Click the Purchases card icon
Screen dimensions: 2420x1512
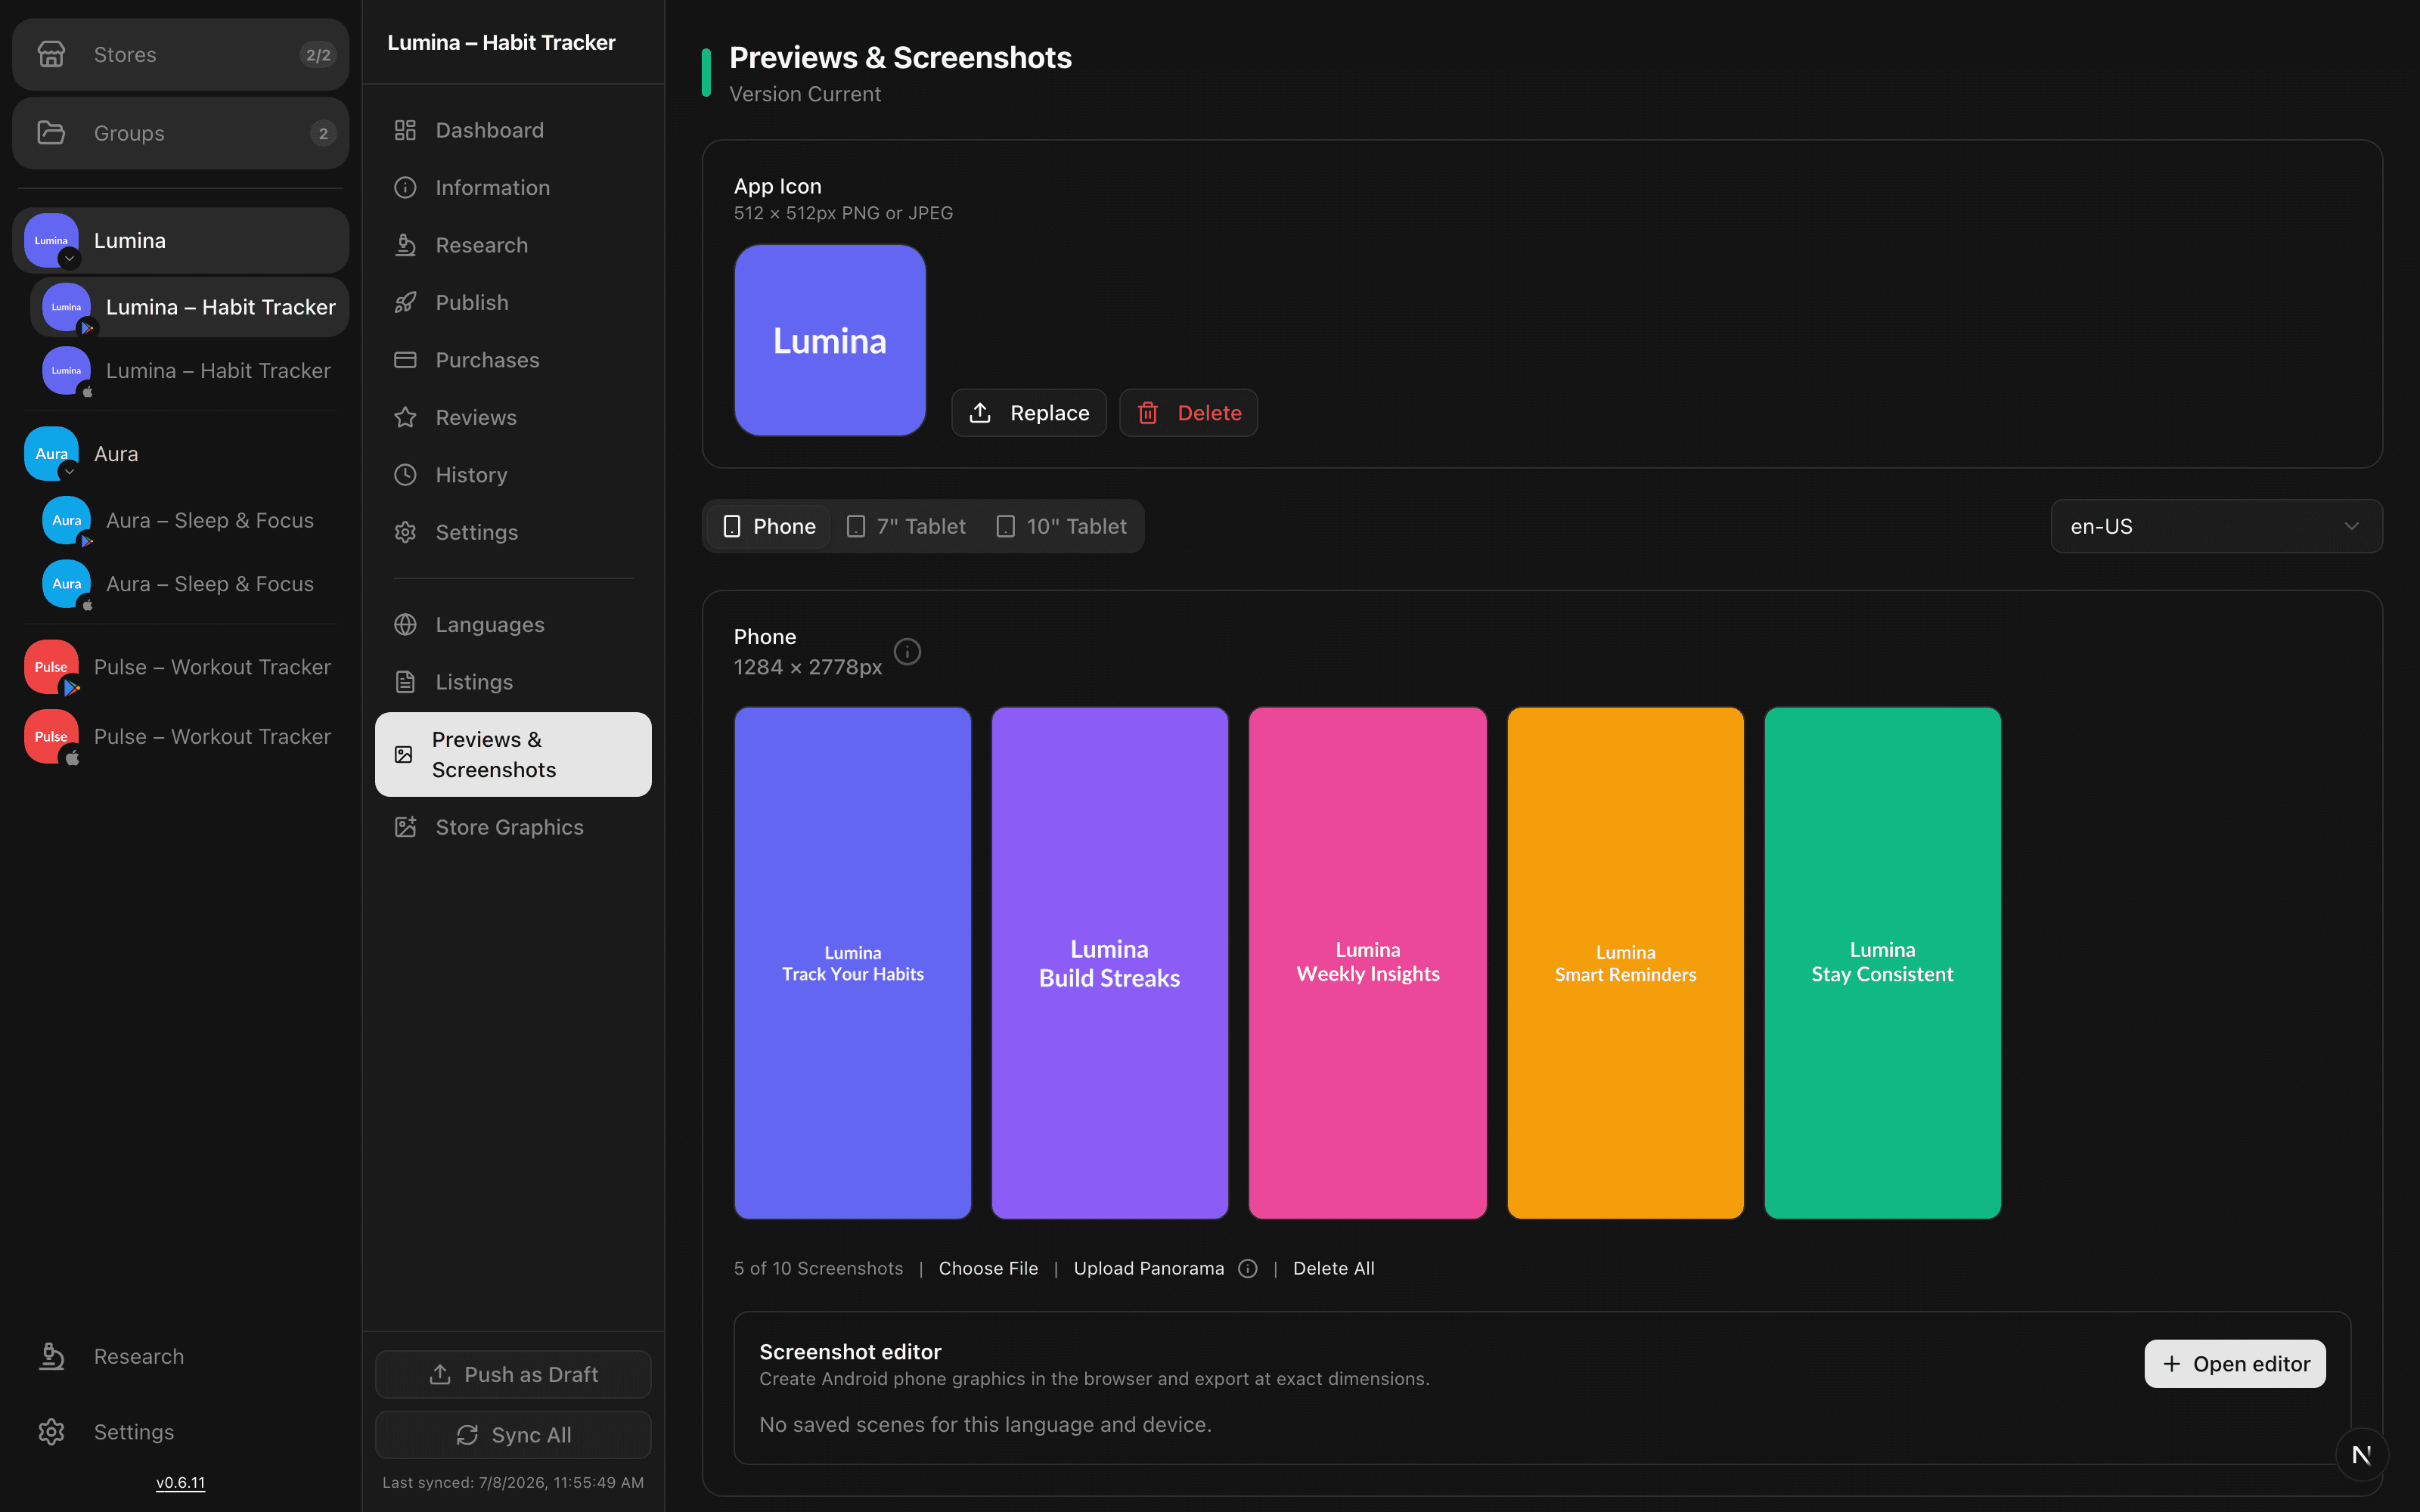point(405,360)
